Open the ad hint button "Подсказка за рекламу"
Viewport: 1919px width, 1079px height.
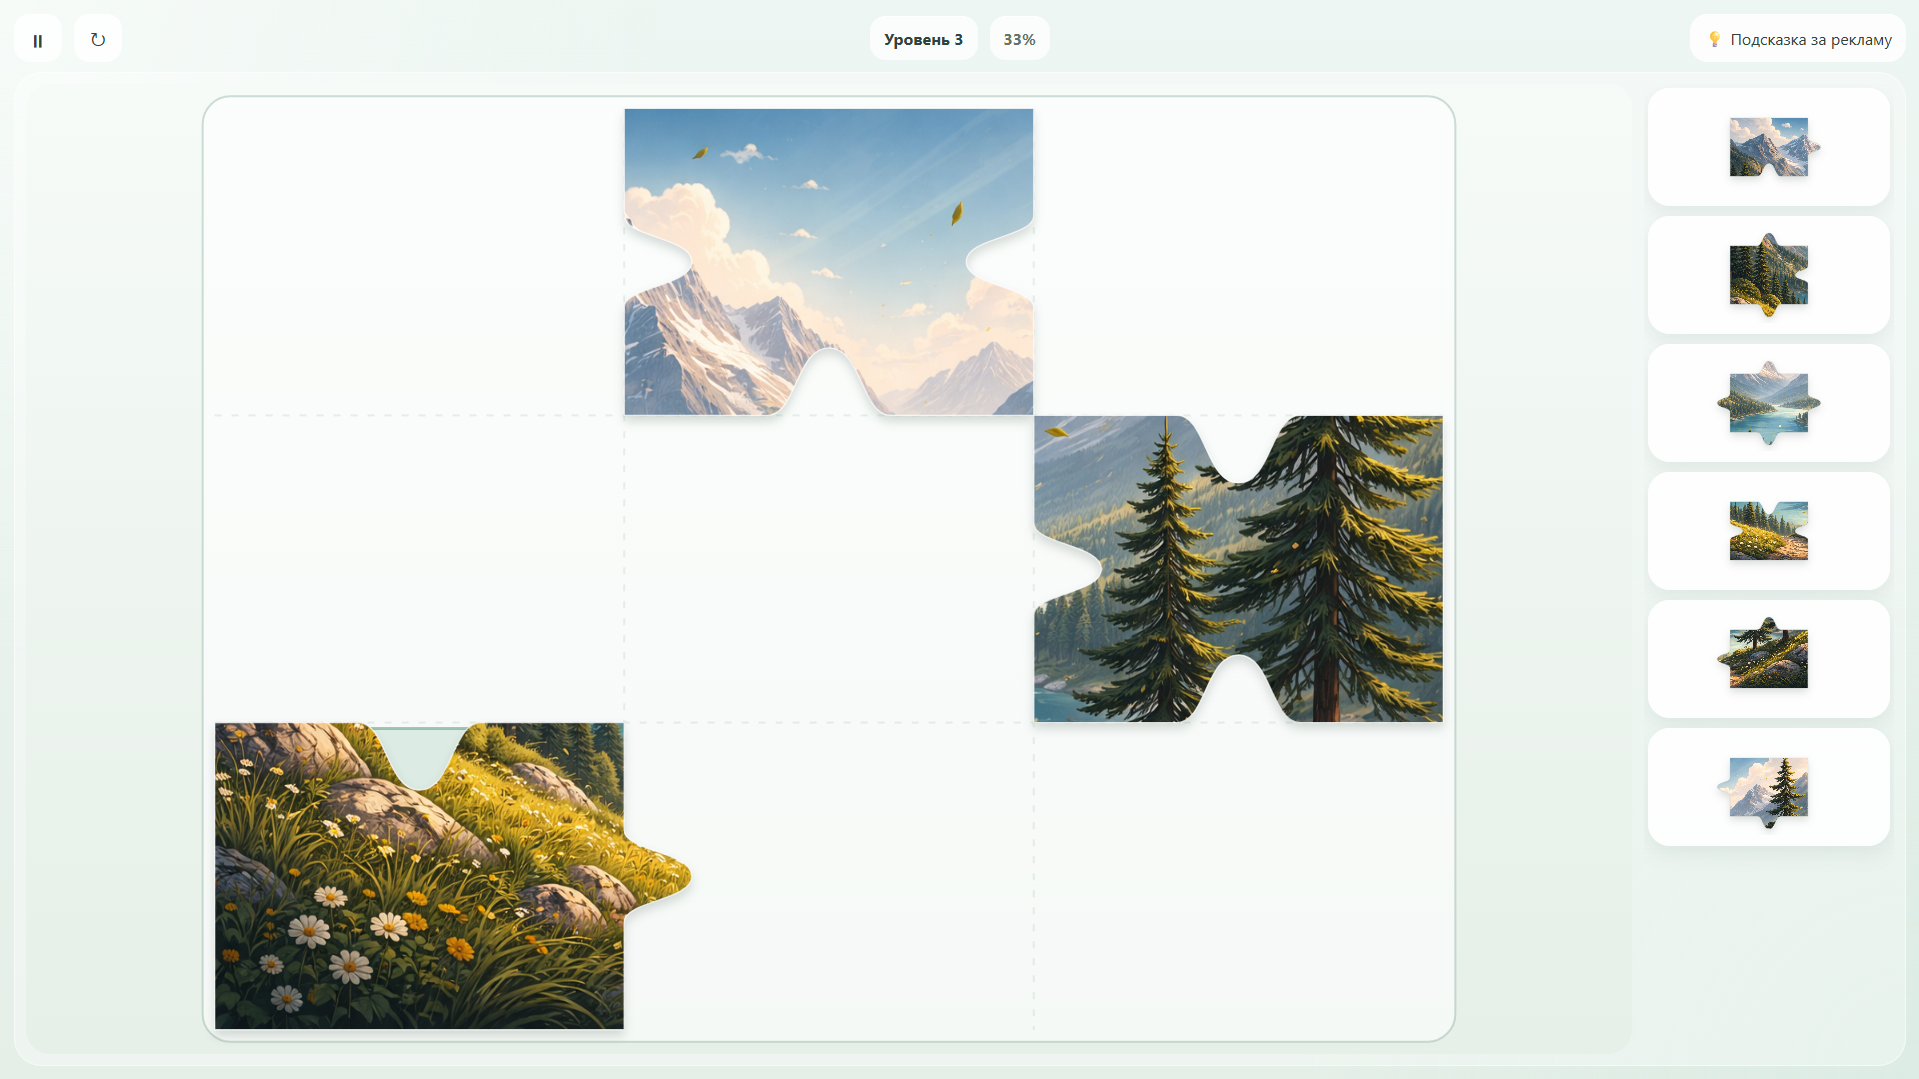1797,40
